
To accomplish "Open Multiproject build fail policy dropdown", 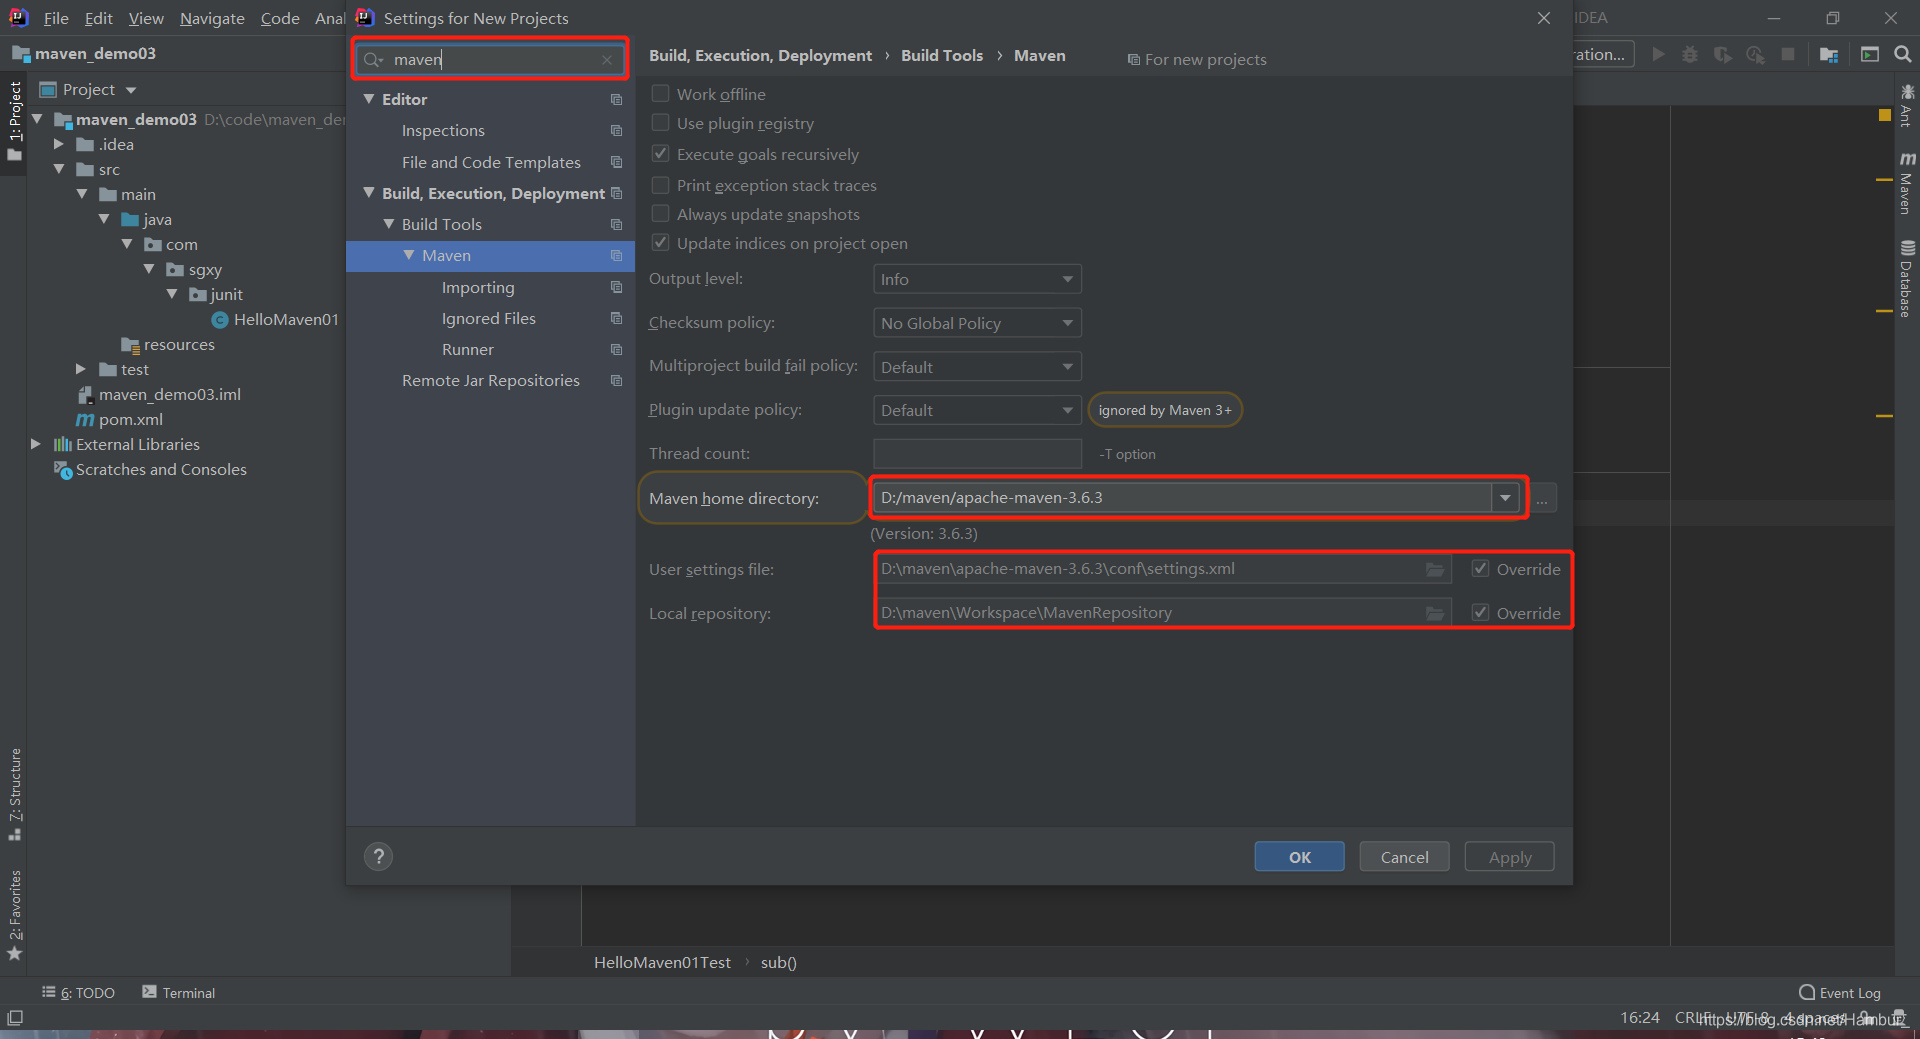I will coord(977,367).
